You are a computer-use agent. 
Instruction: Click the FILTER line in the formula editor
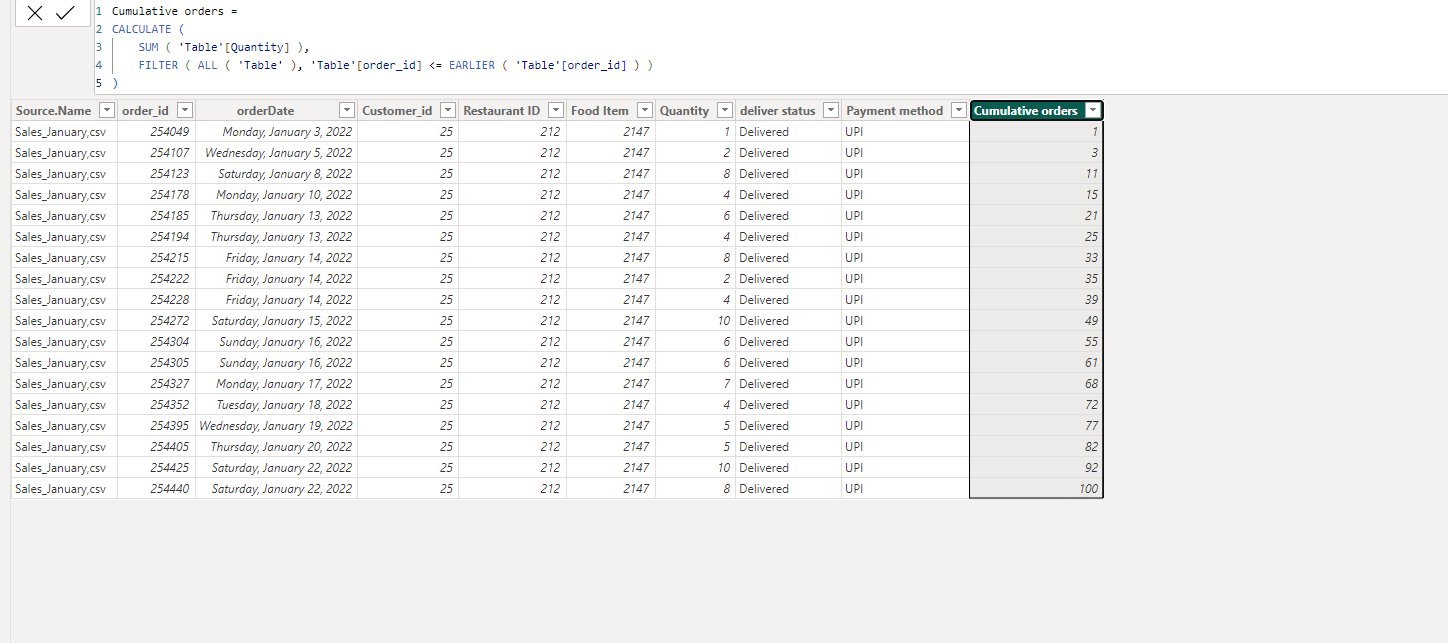click(395, 65)
